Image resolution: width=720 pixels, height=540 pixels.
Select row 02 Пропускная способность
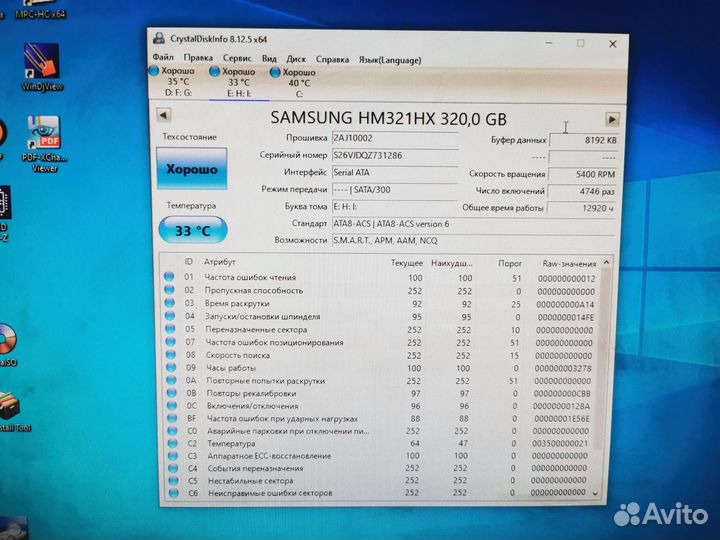pos(380,291)
